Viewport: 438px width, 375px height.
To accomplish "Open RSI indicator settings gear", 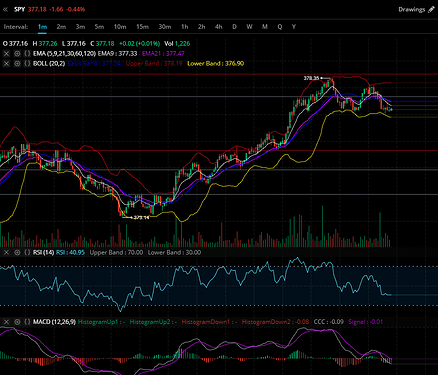I will (x=17, y=253).
